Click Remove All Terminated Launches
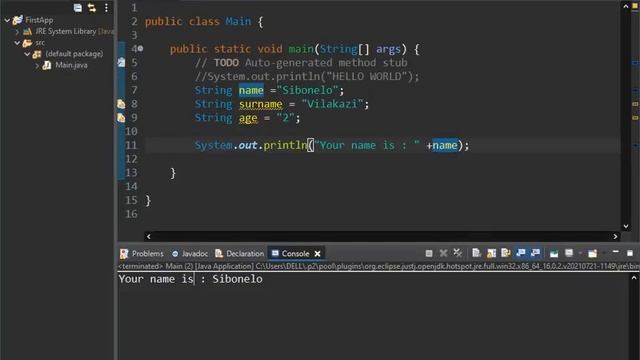The image size is (640, 360). click(x=458, y=253)
